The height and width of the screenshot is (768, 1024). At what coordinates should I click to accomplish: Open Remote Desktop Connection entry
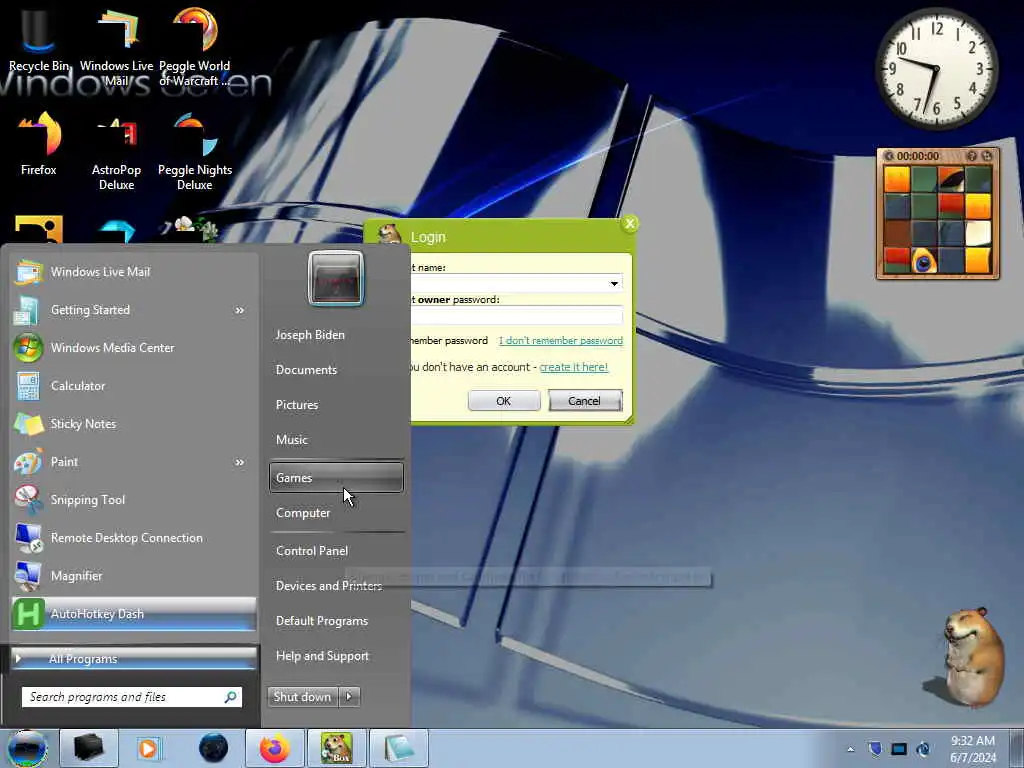134,537
